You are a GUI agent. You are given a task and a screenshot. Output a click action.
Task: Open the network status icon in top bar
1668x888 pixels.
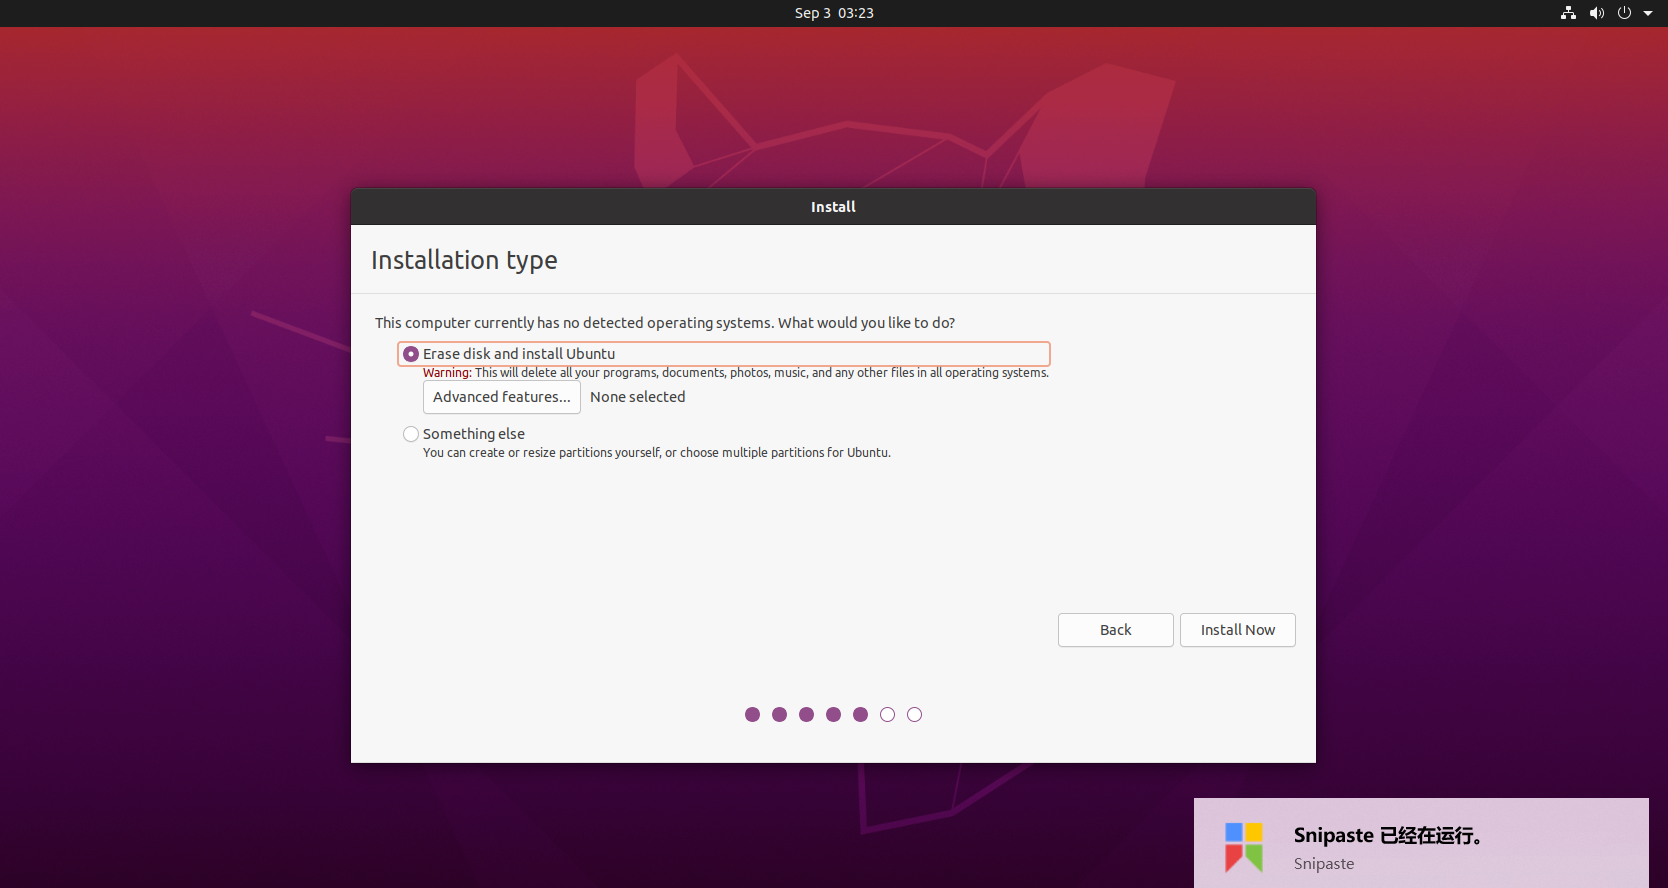(x=1568, y=13)
